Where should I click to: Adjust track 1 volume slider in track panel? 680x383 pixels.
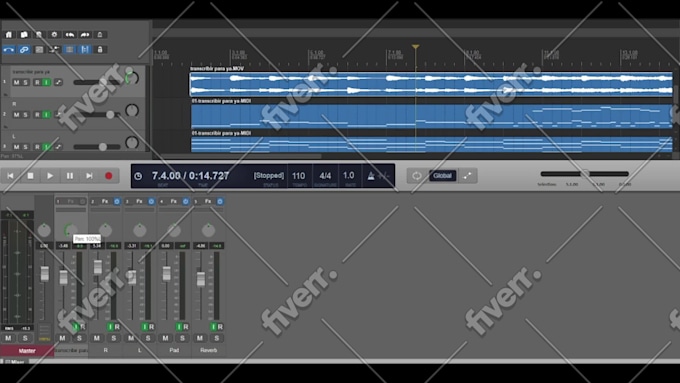[97, 82]
